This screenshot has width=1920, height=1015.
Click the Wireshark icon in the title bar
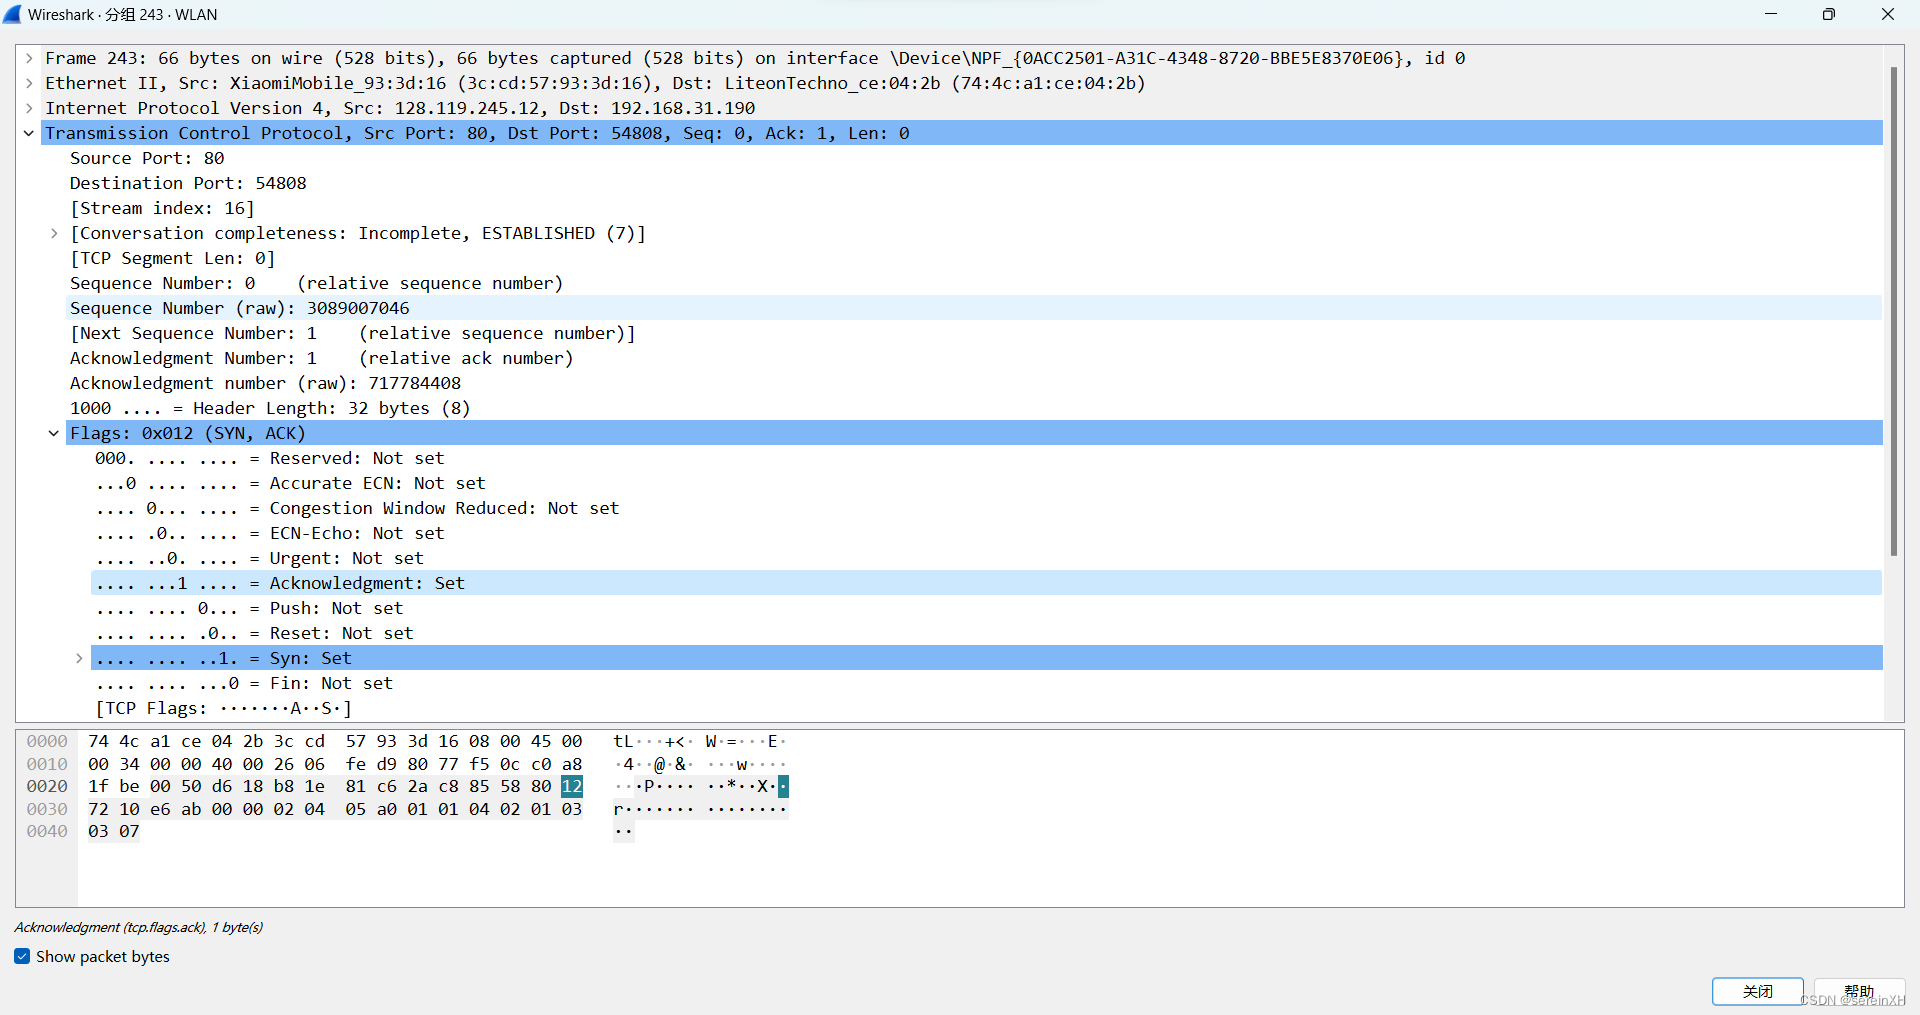point(13,14)
